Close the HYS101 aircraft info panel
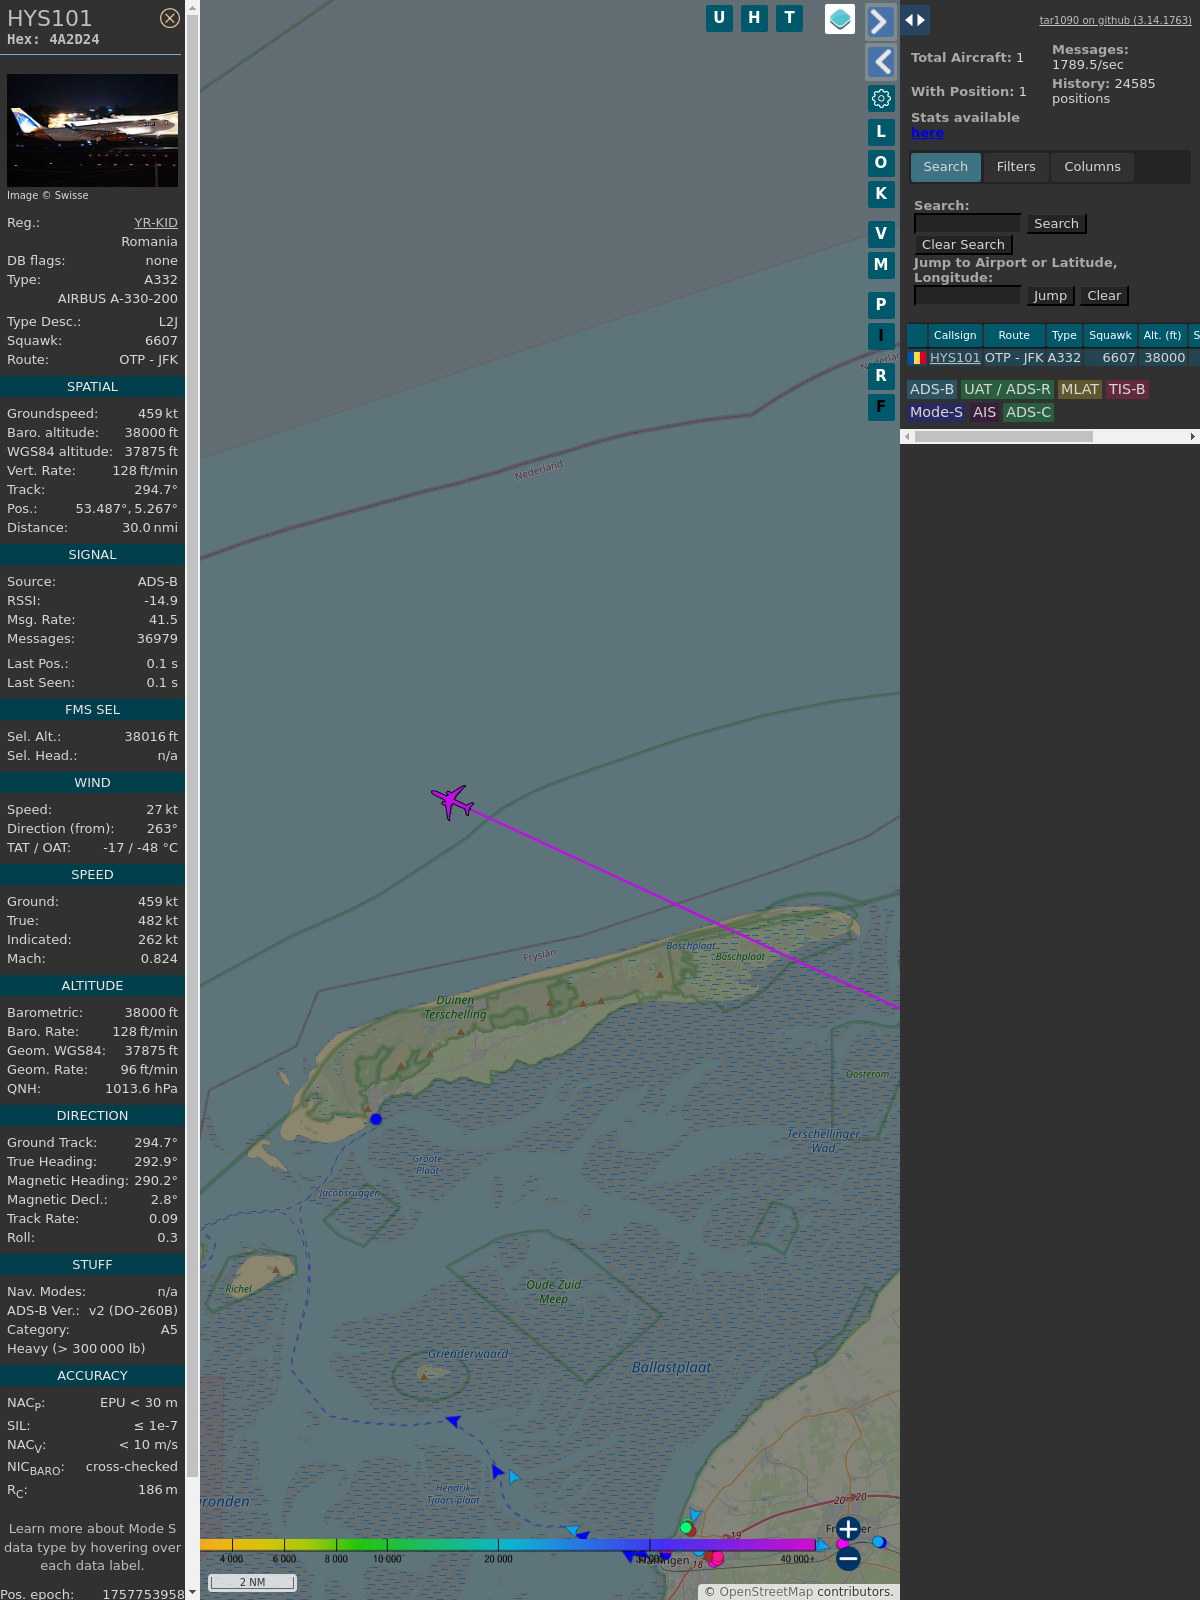 [170, 18]
